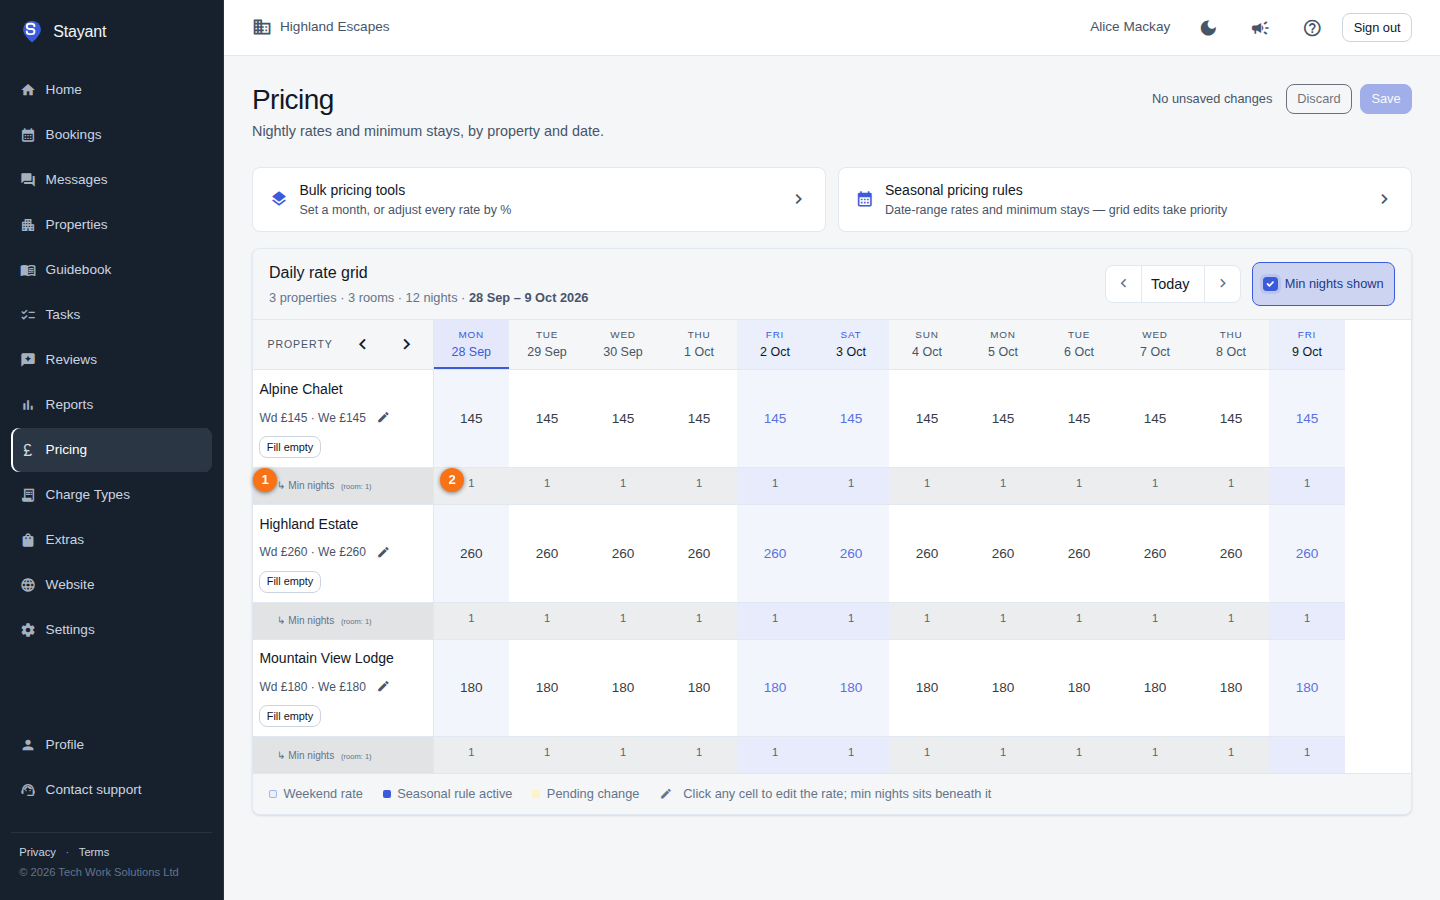Click Fill empty for Highland Estate
The height and width of the screenshot is (900, 1440).
(290, 581)
